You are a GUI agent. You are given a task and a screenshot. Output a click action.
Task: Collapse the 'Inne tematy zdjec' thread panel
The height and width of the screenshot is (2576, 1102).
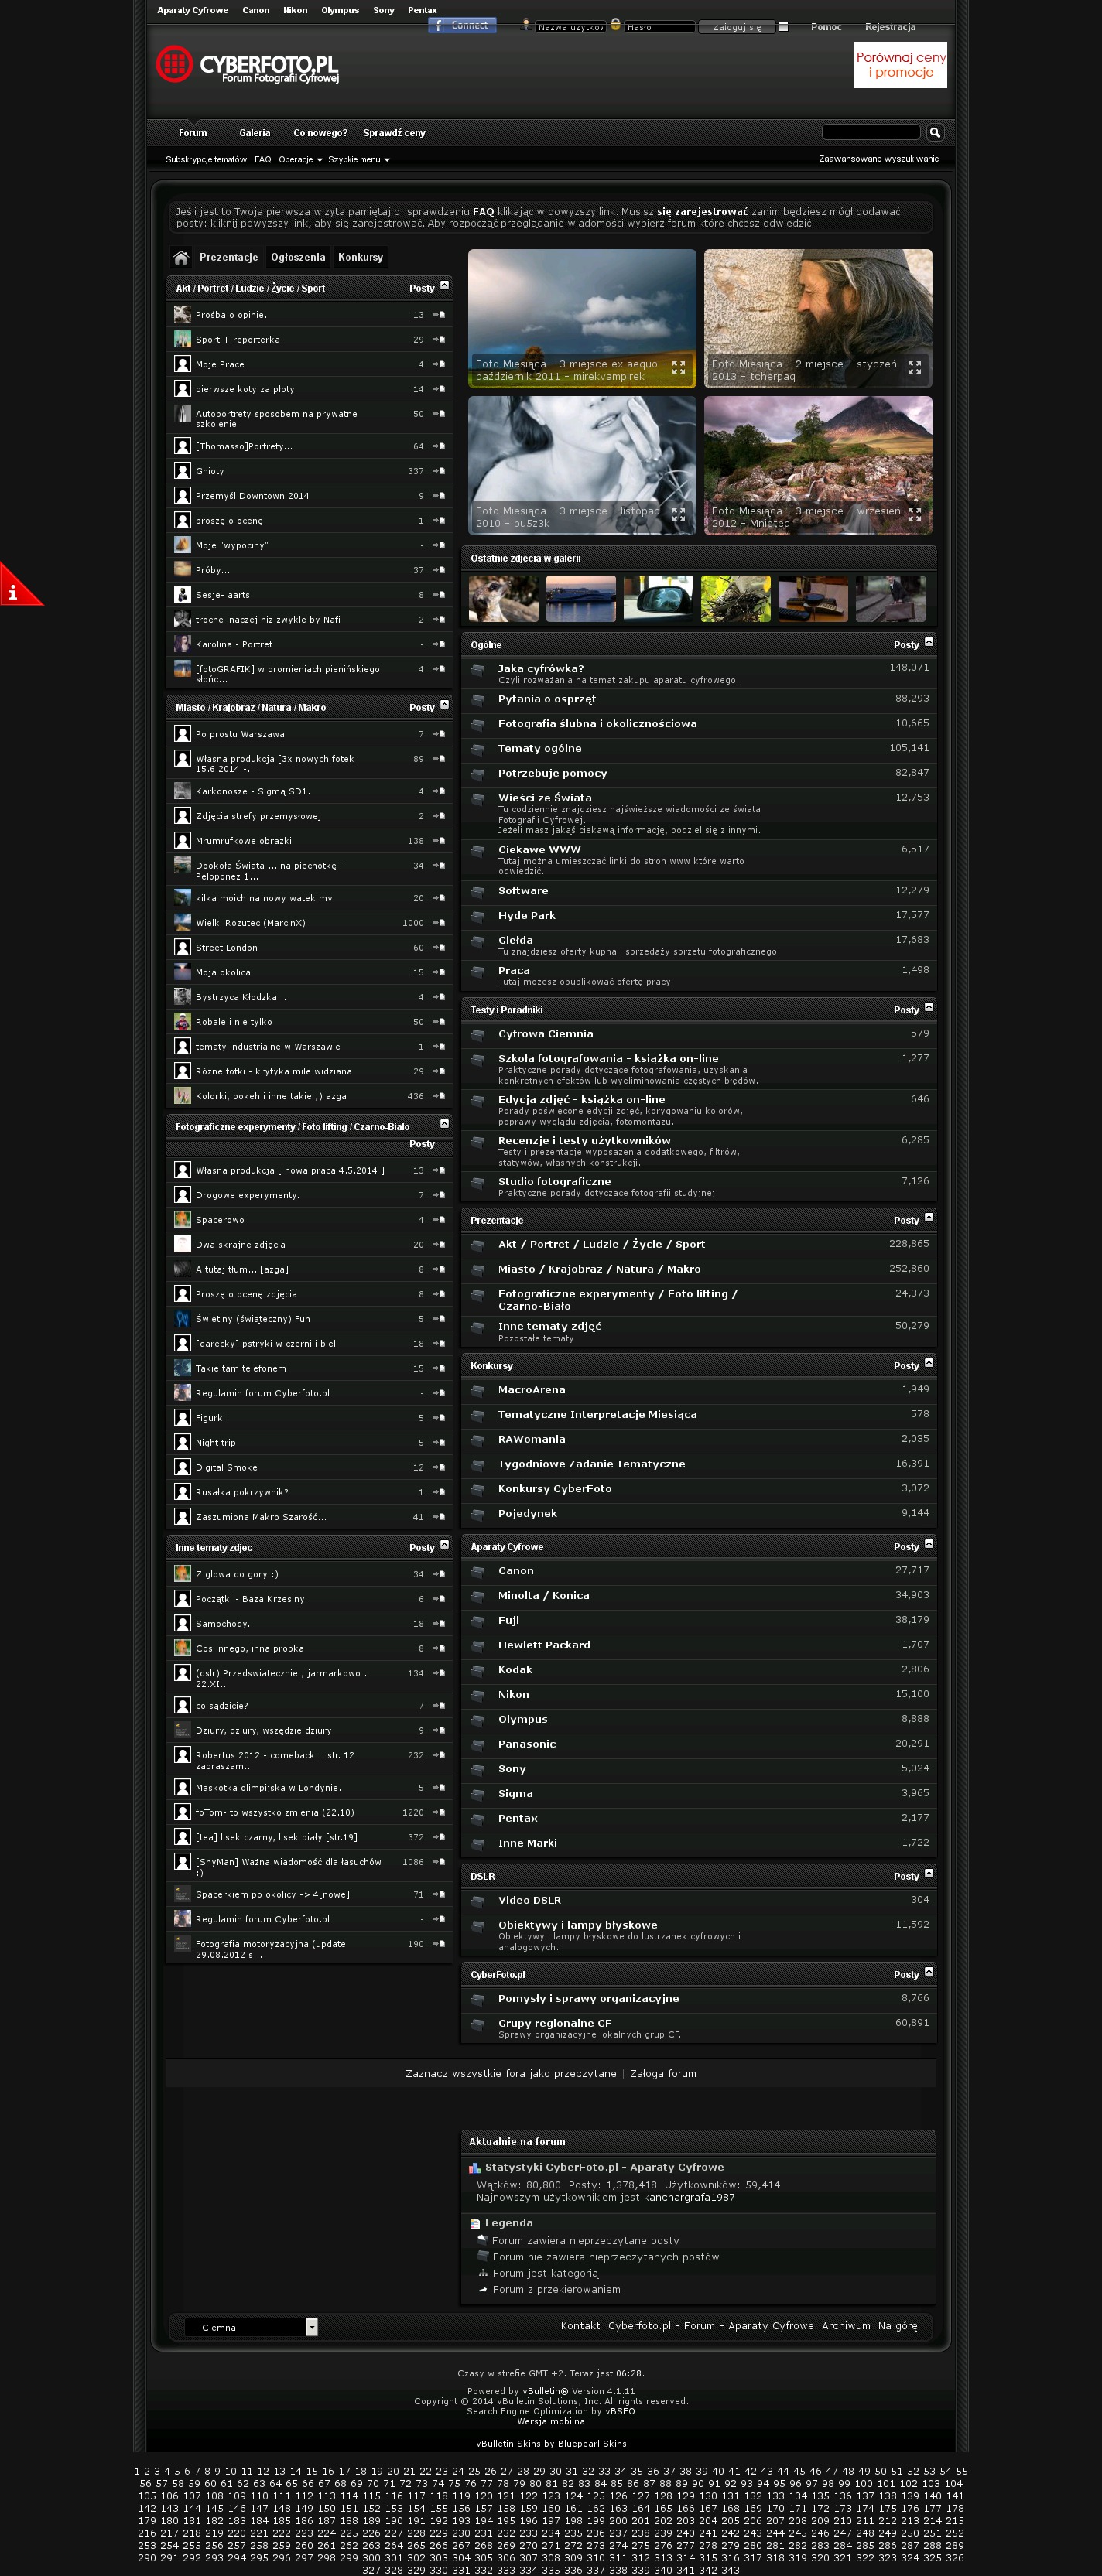[x=444, y=1545]
